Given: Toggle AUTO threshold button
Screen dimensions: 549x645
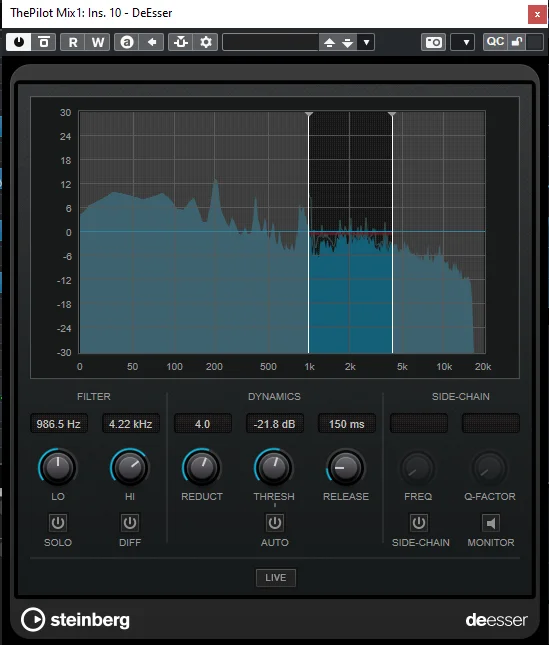Looking at the screenshot, I should click(x=275, y=523).
